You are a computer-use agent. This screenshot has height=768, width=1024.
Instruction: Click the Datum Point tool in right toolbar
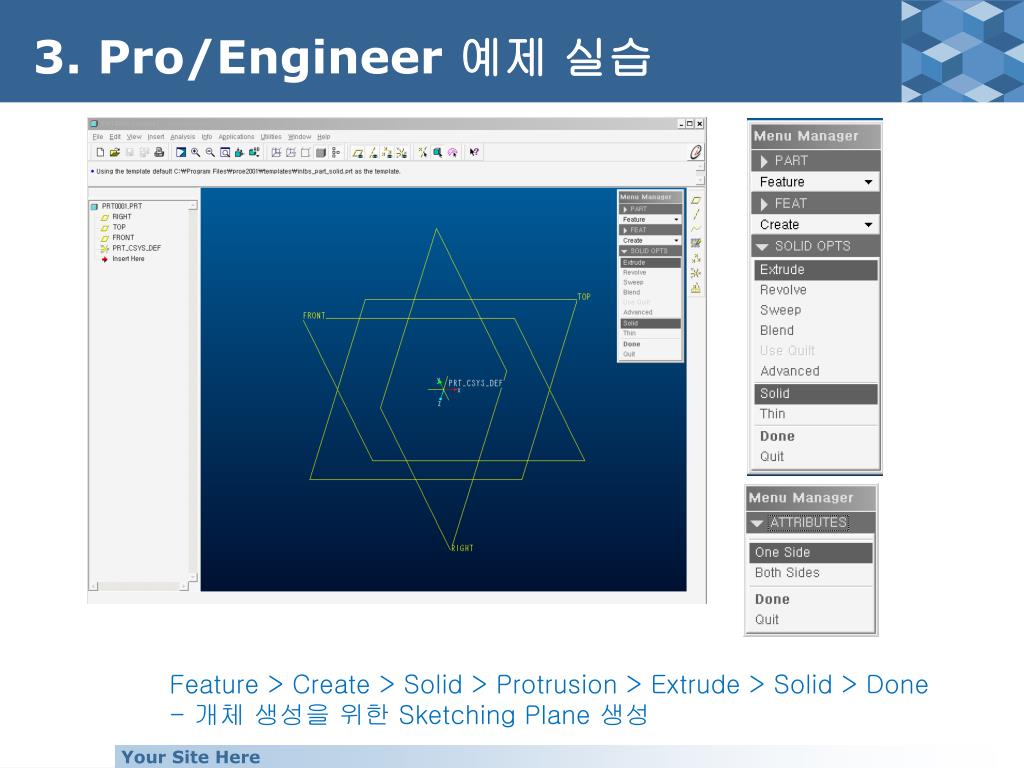coord(696,258)
